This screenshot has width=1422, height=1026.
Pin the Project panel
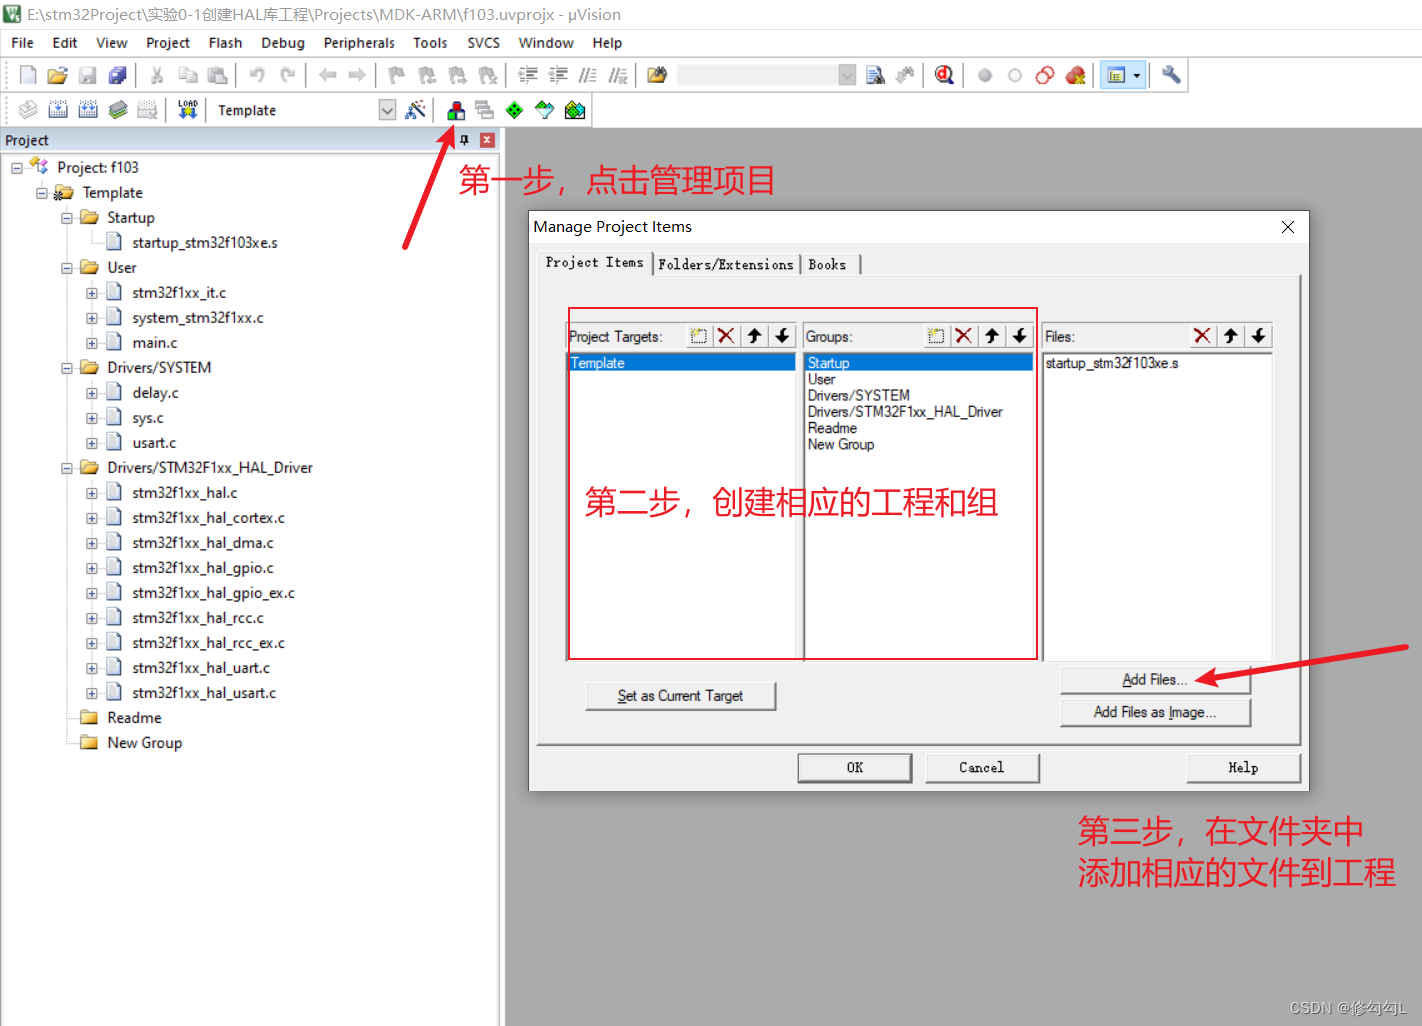point(464,140)
